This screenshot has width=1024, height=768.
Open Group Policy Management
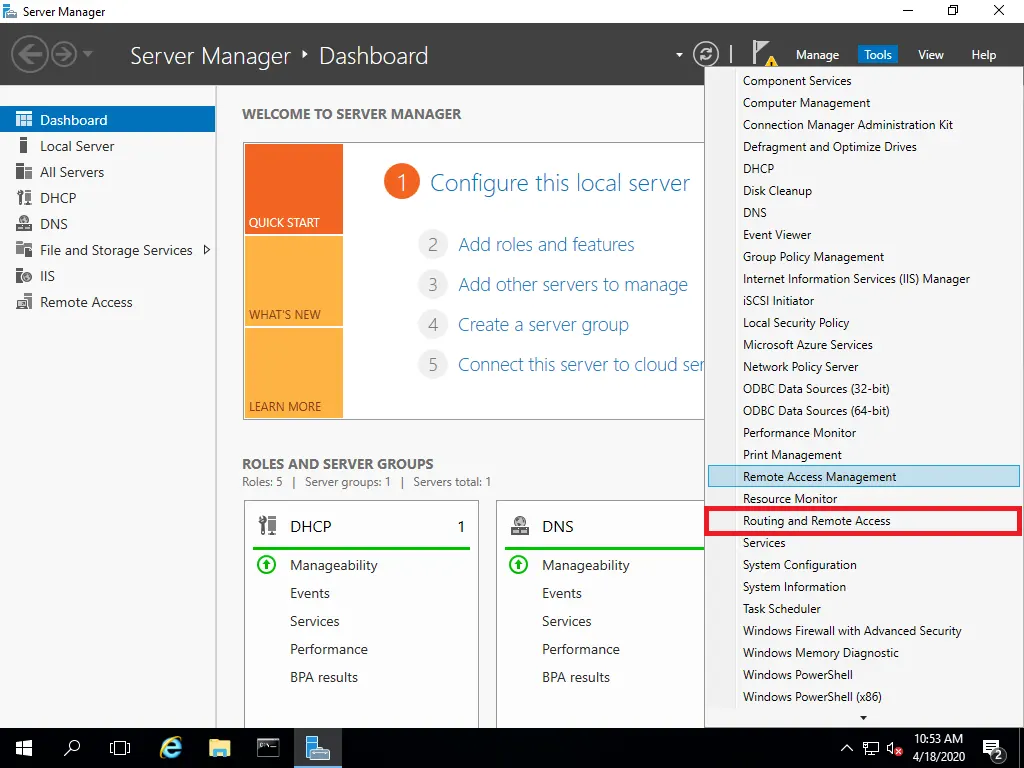pyautogui.click(x=863, y=257)
